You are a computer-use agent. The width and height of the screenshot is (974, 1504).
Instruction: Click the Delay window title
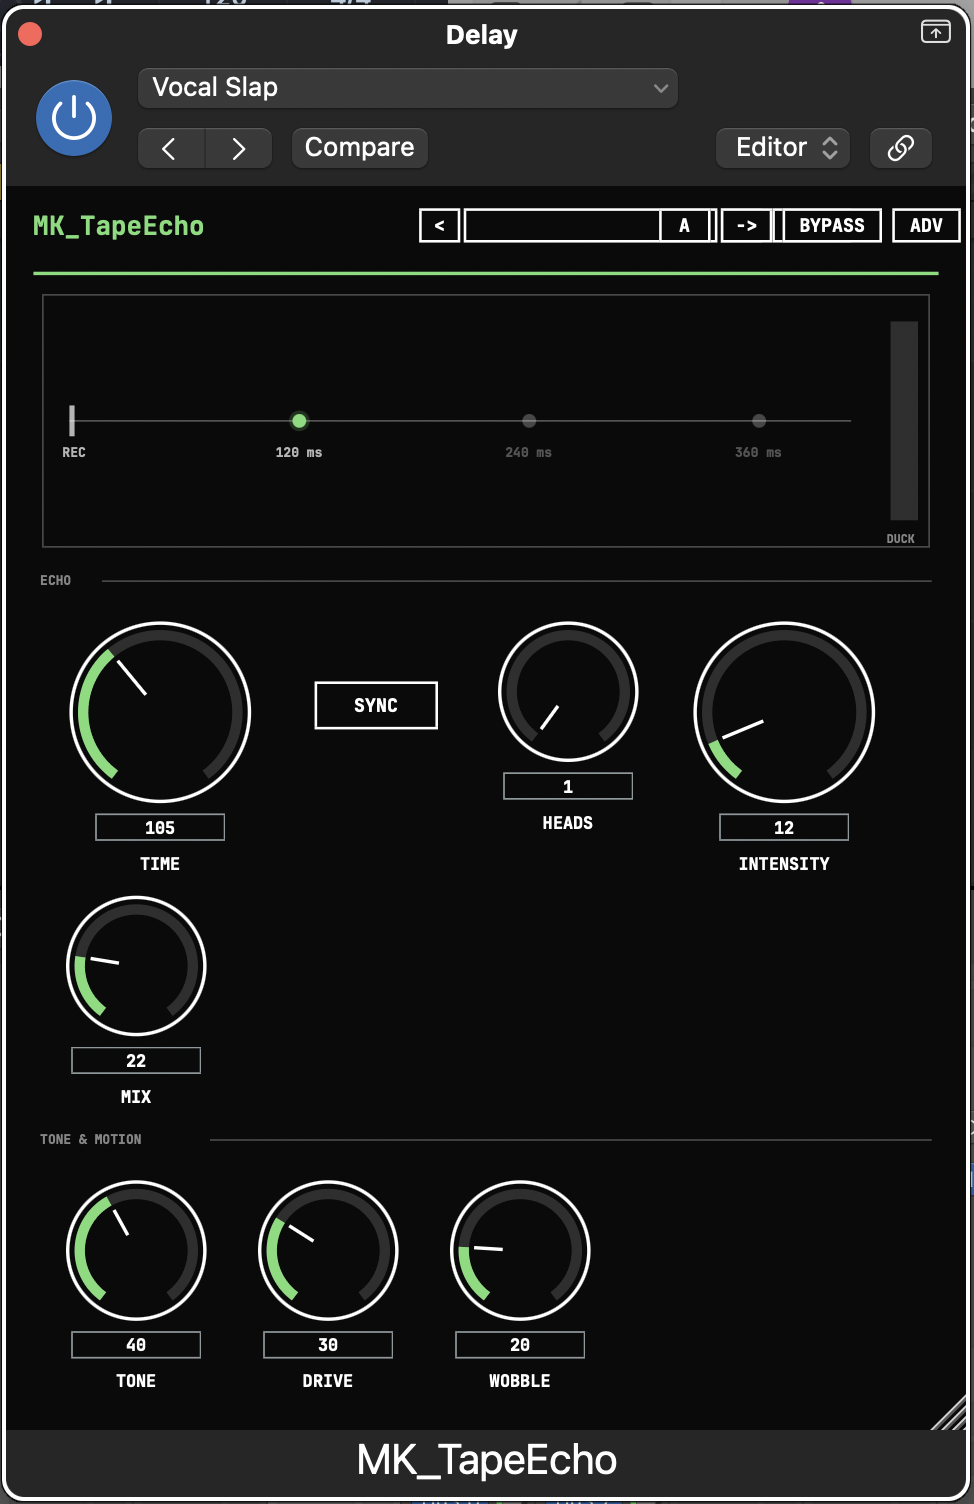(482, 35)
